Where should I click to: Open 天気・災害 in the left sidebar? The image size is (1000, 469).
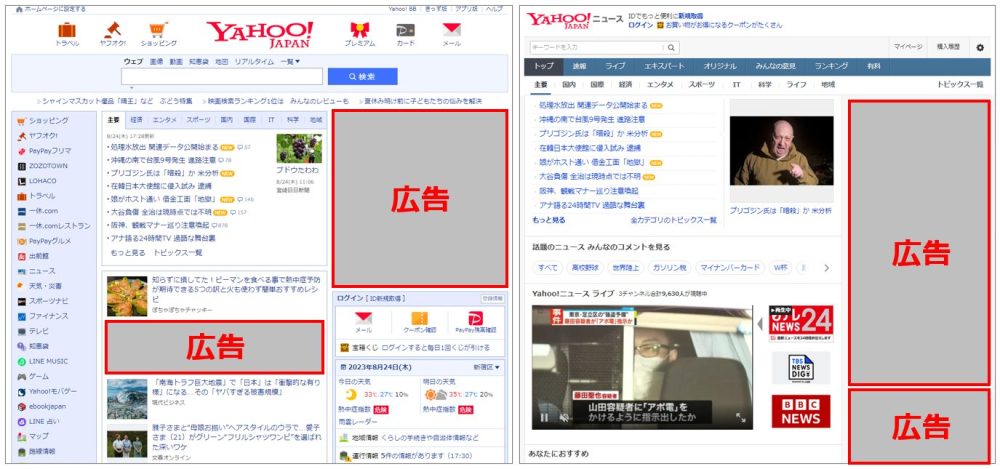tap(40, 286)
